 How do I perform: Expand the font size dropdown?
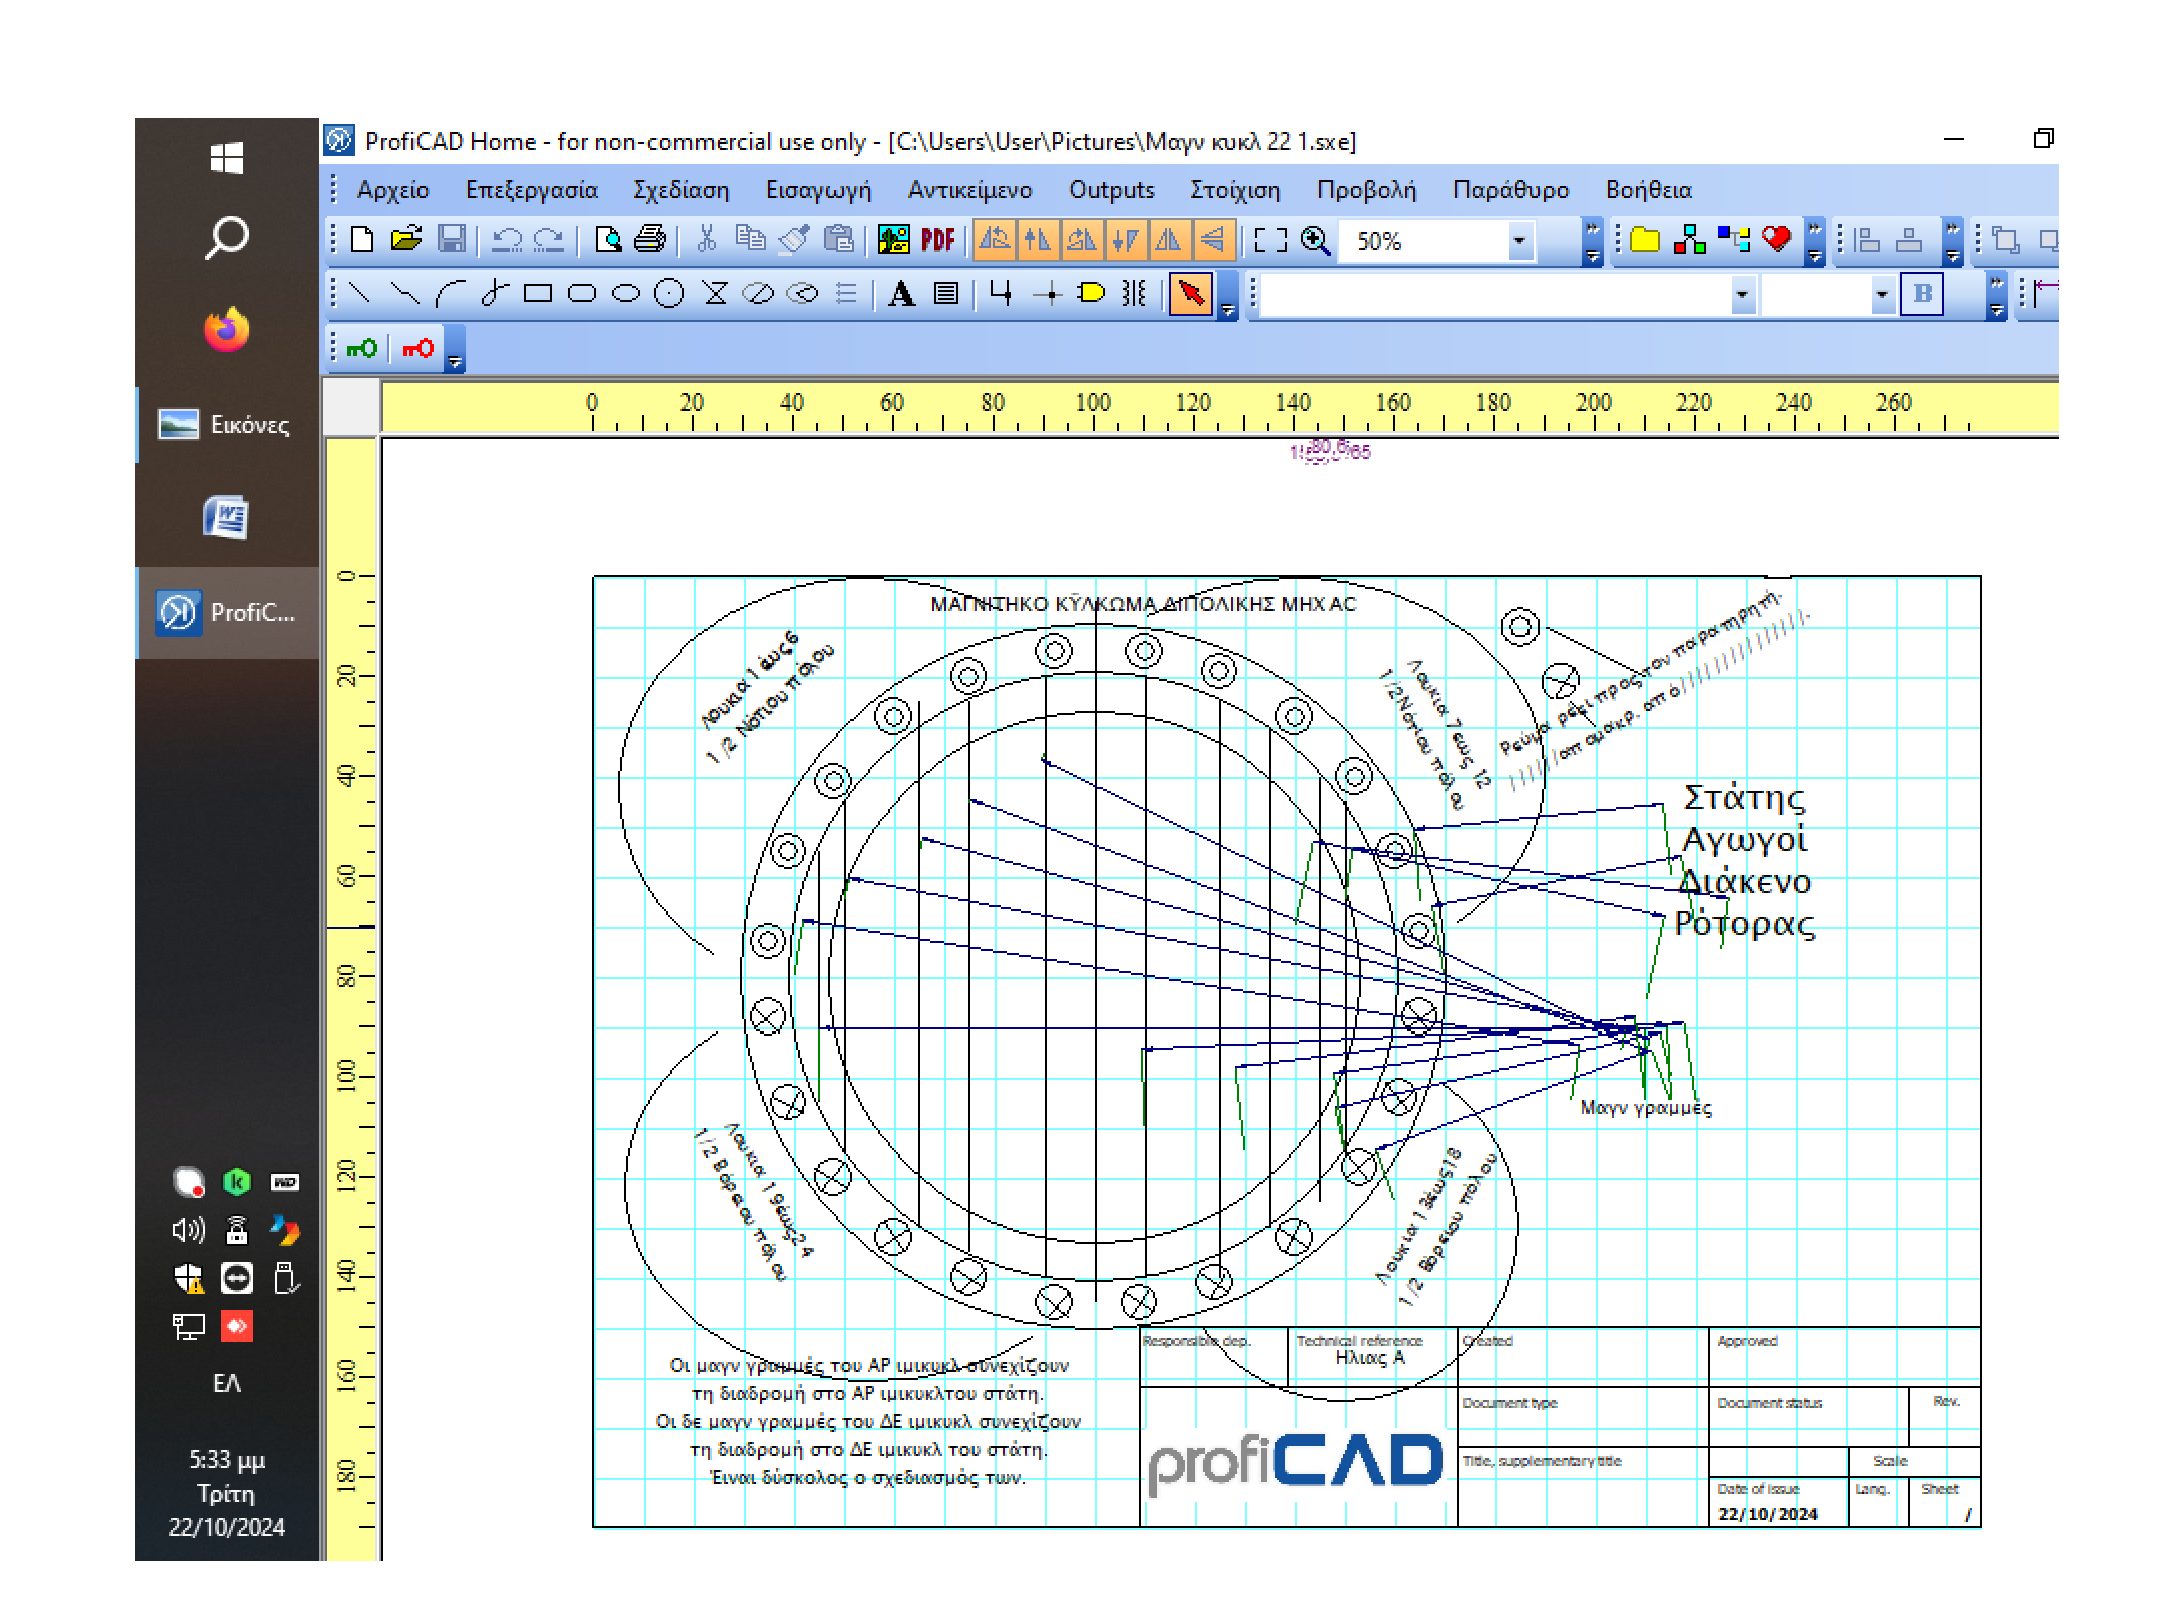1882,294
